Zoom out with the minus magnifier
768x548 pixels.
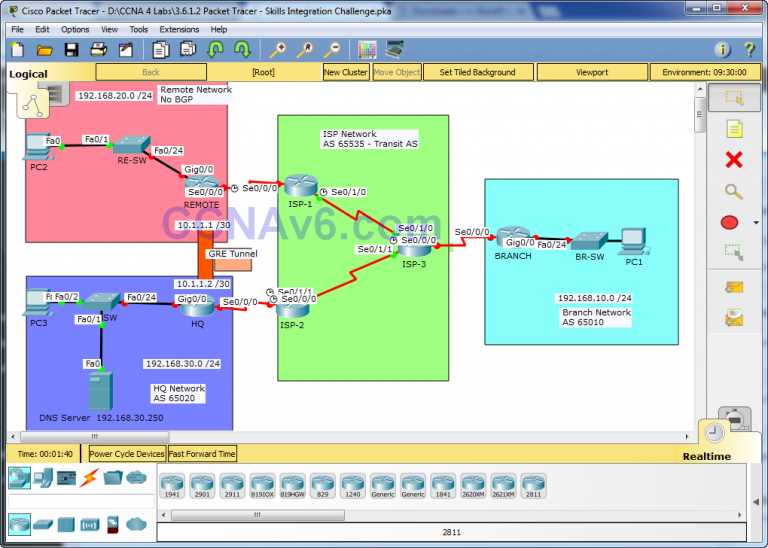click(x=333, y=49)
